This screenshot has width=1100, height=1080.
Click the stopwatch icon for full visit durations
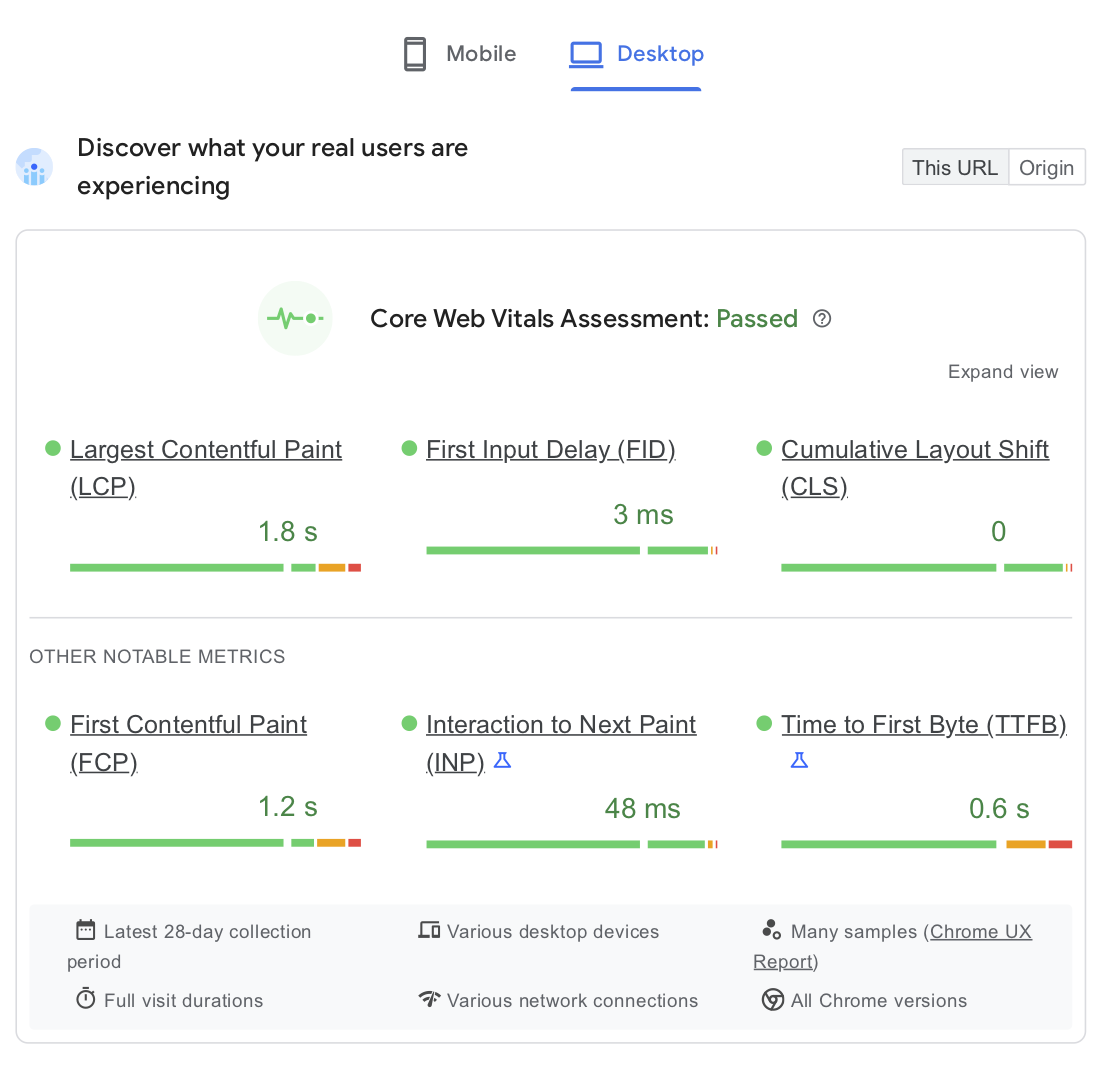[85, 998]
